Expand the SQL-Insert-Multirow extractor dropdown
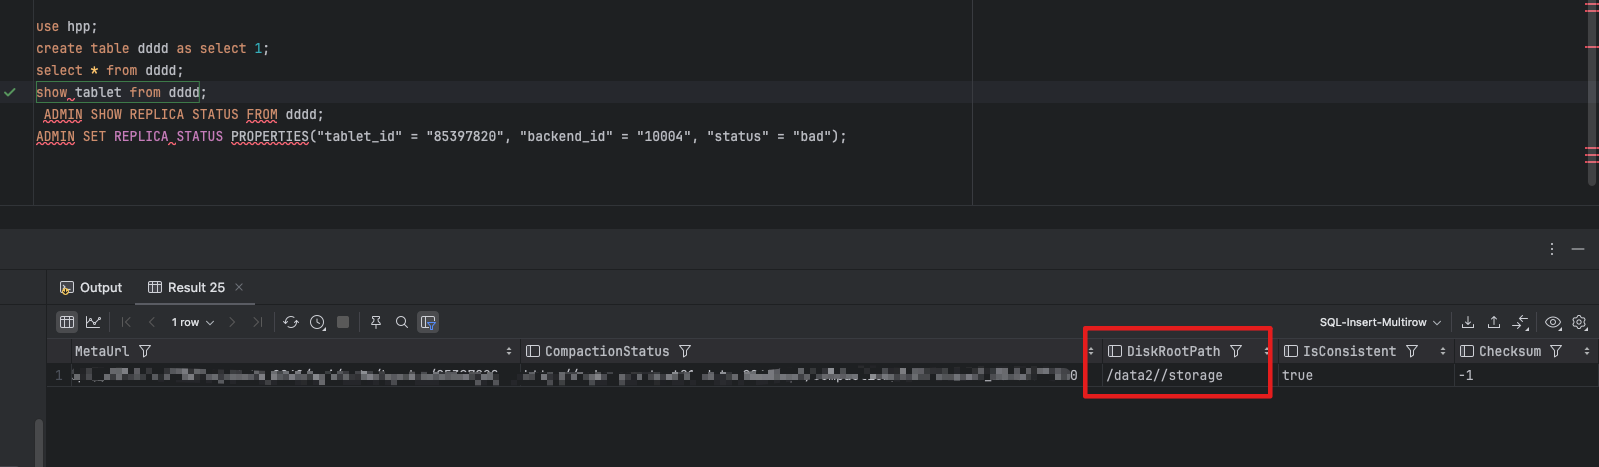 point(1380,322)
